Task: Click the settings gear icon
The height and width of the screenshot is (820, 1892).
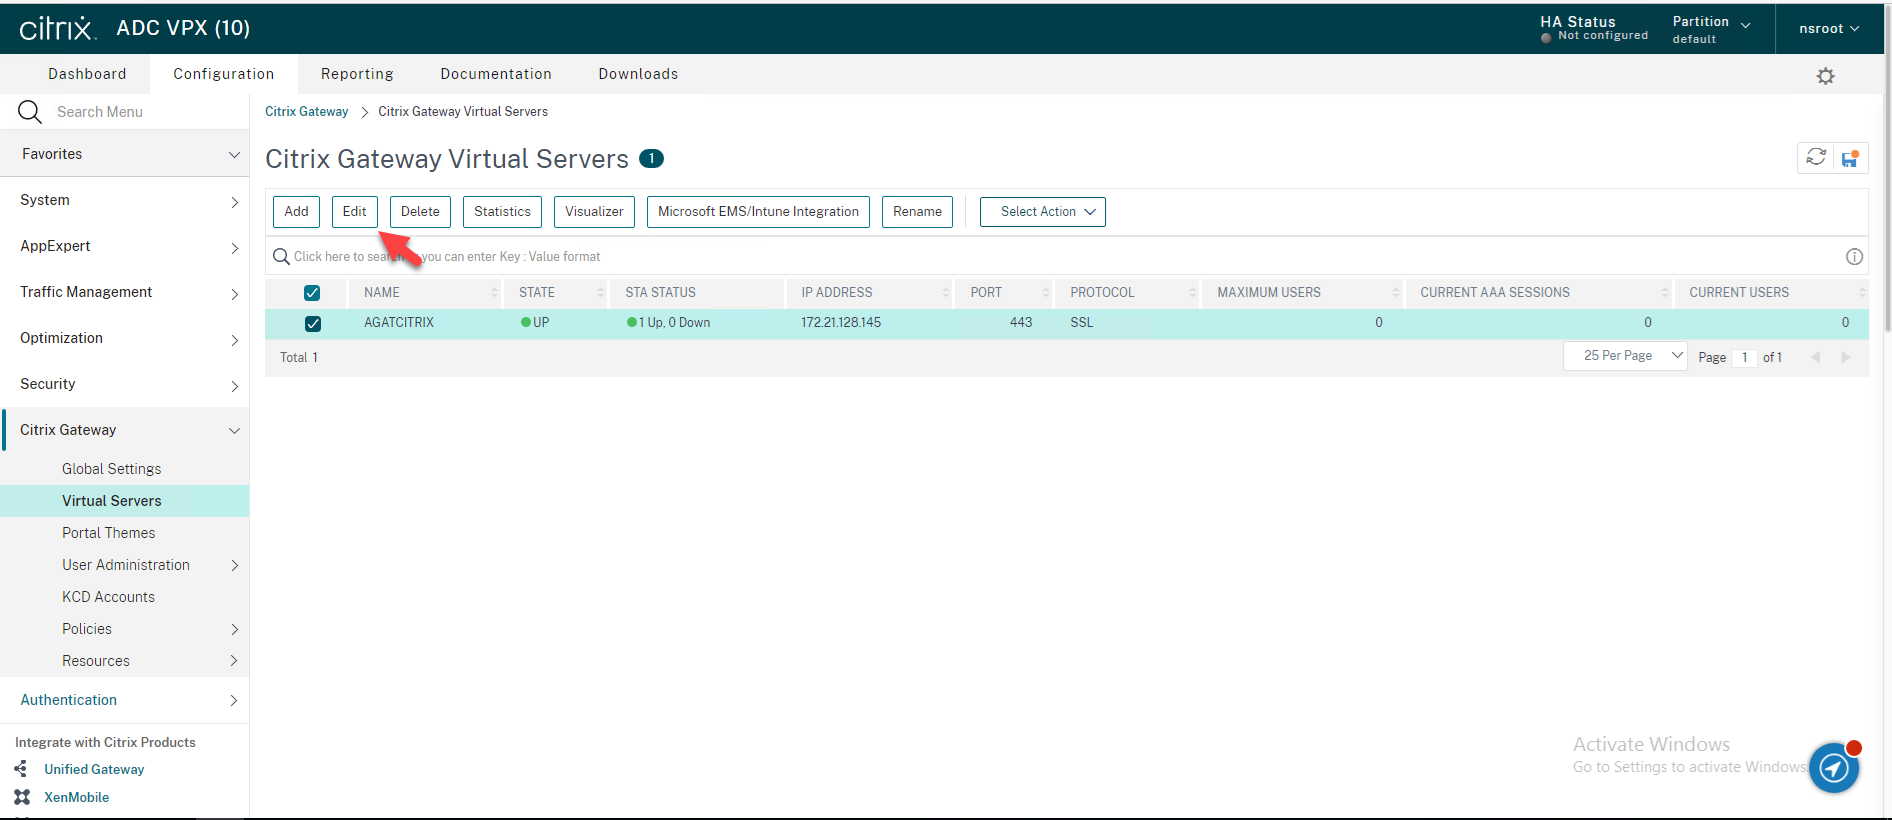Action: coord(1825,76)
